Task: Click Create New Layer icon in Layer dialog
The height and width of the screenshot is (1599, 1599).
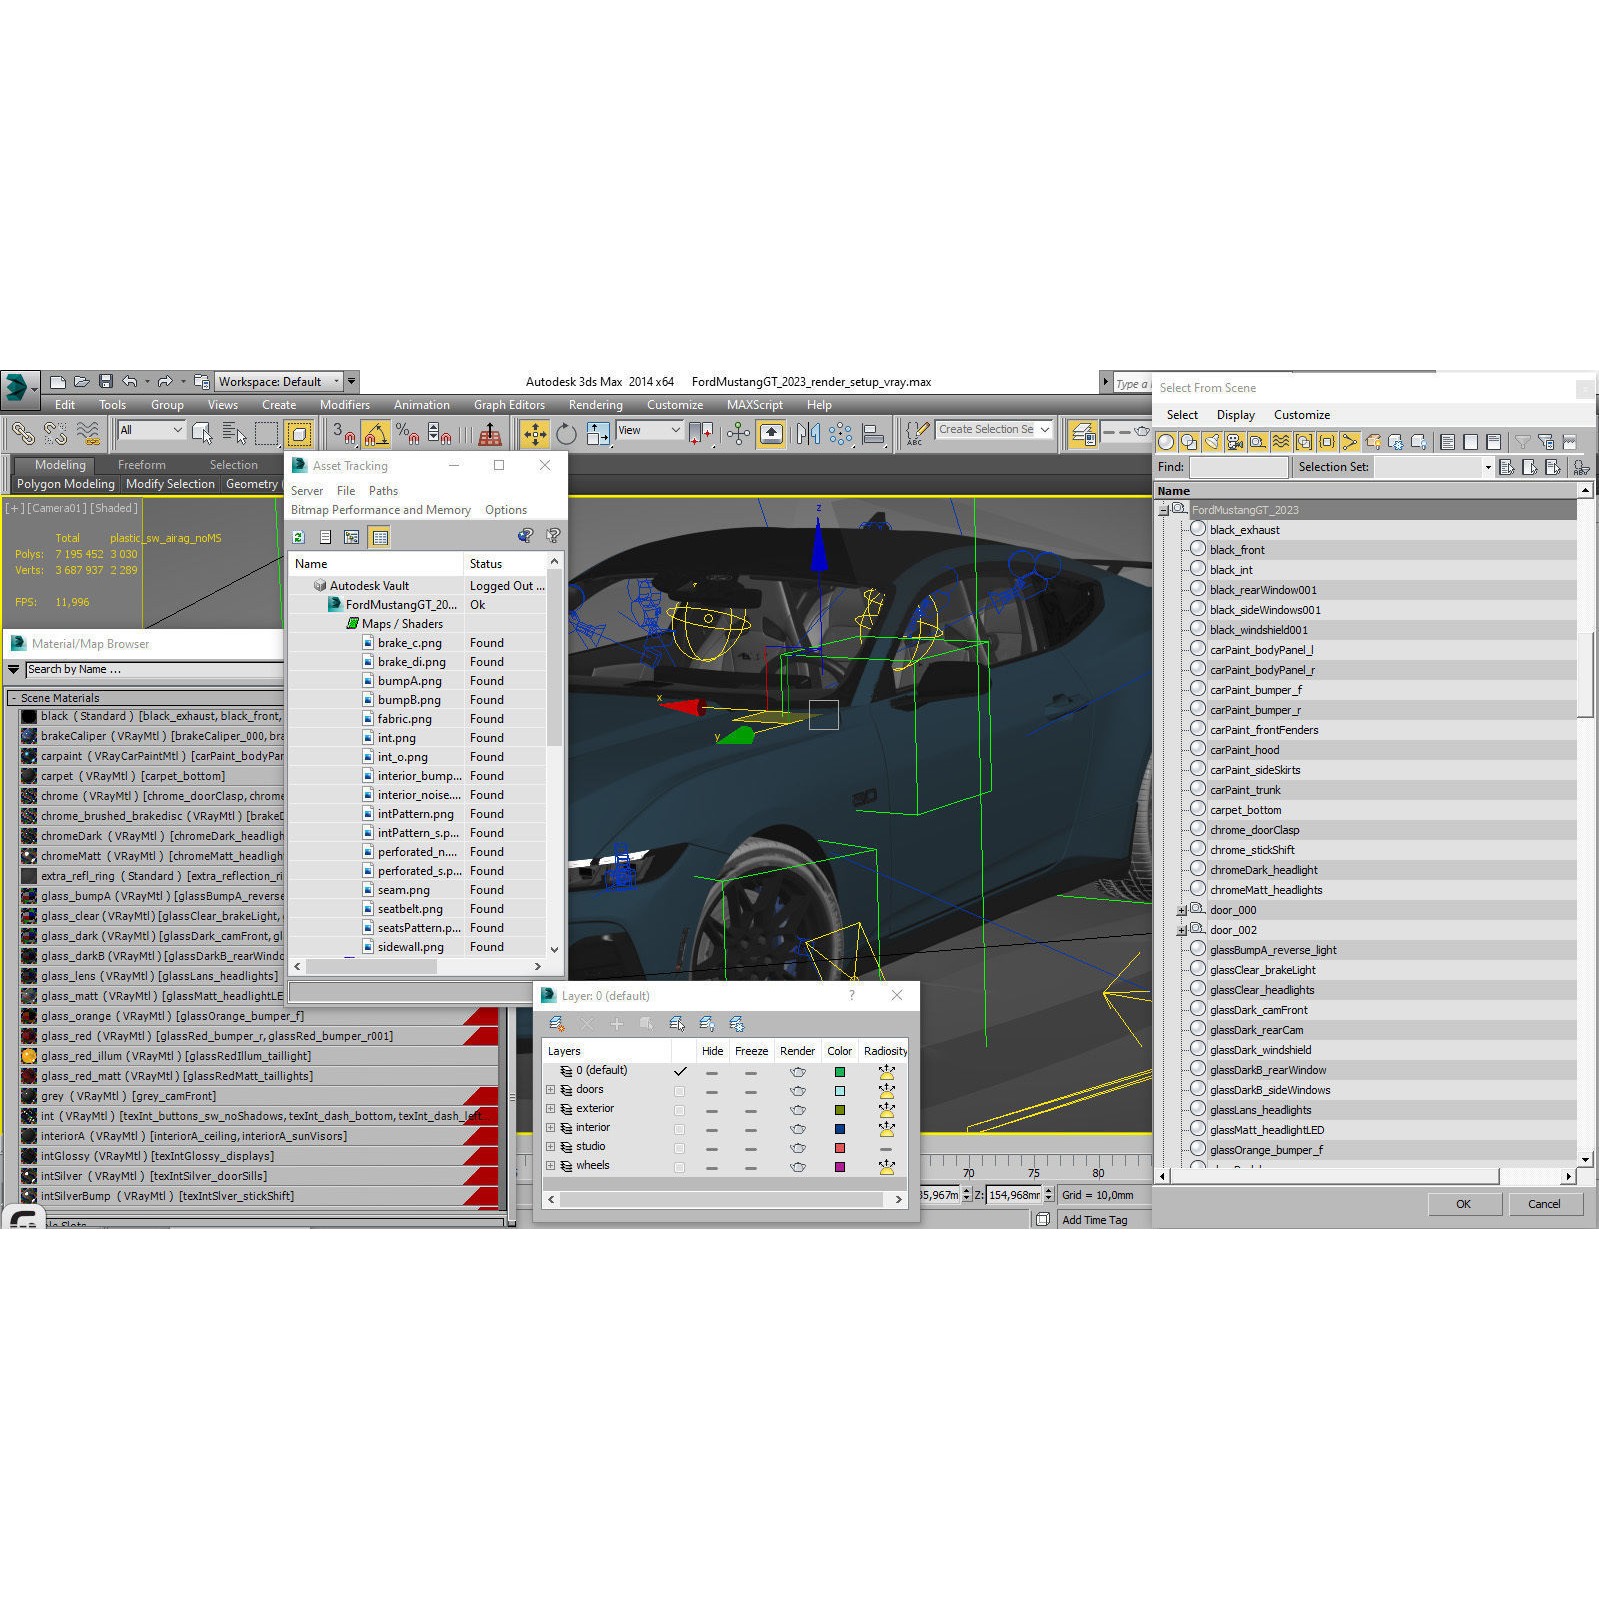Action: [x=557, y=1024]
